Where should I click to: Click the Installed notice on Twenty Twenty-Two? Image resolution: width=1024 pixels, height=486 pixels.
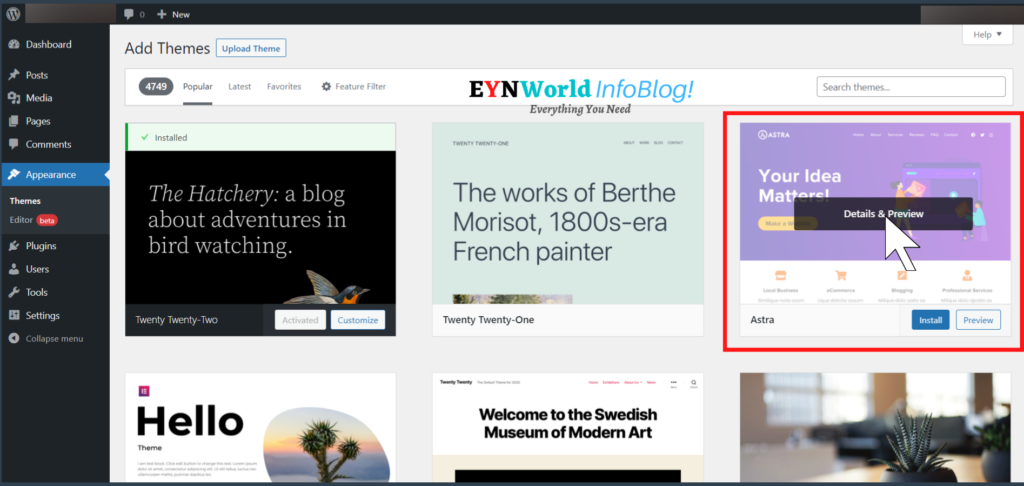261,137
